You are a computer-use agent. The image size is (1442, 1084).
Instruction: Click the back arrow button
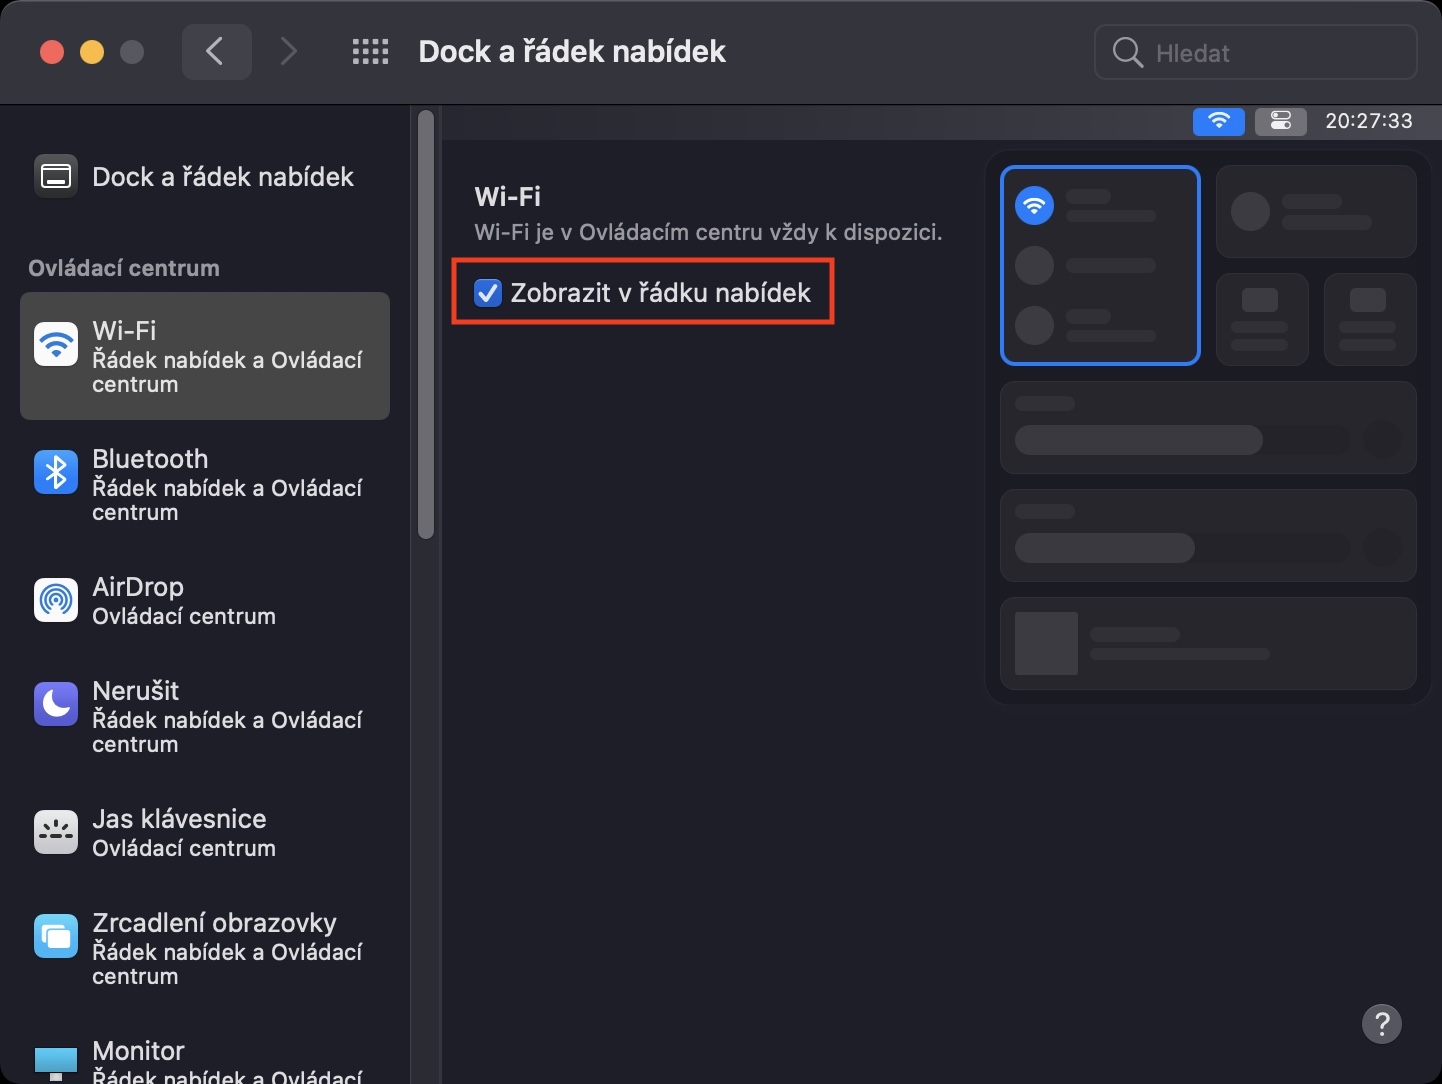[x=216, y=52]
